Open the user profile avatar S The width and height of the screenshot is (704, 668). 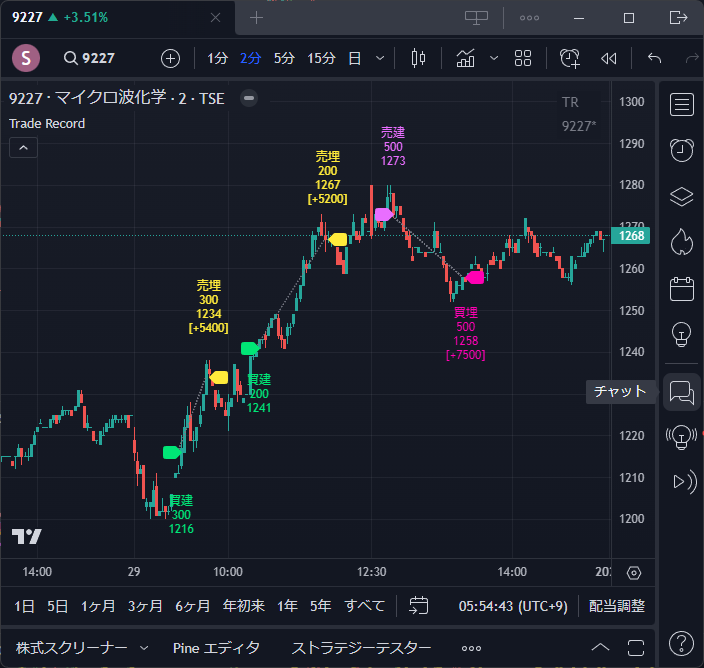click(x=26, y=58)
